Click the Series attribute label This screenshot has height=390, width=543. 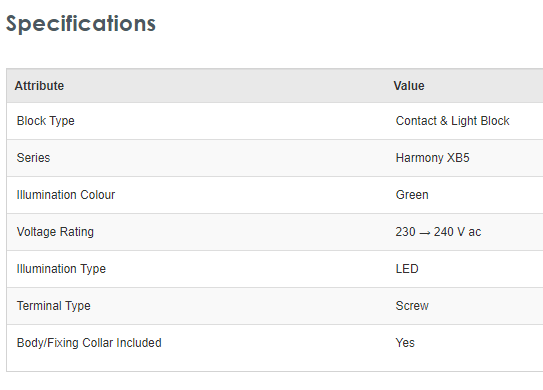pos(33,158)
